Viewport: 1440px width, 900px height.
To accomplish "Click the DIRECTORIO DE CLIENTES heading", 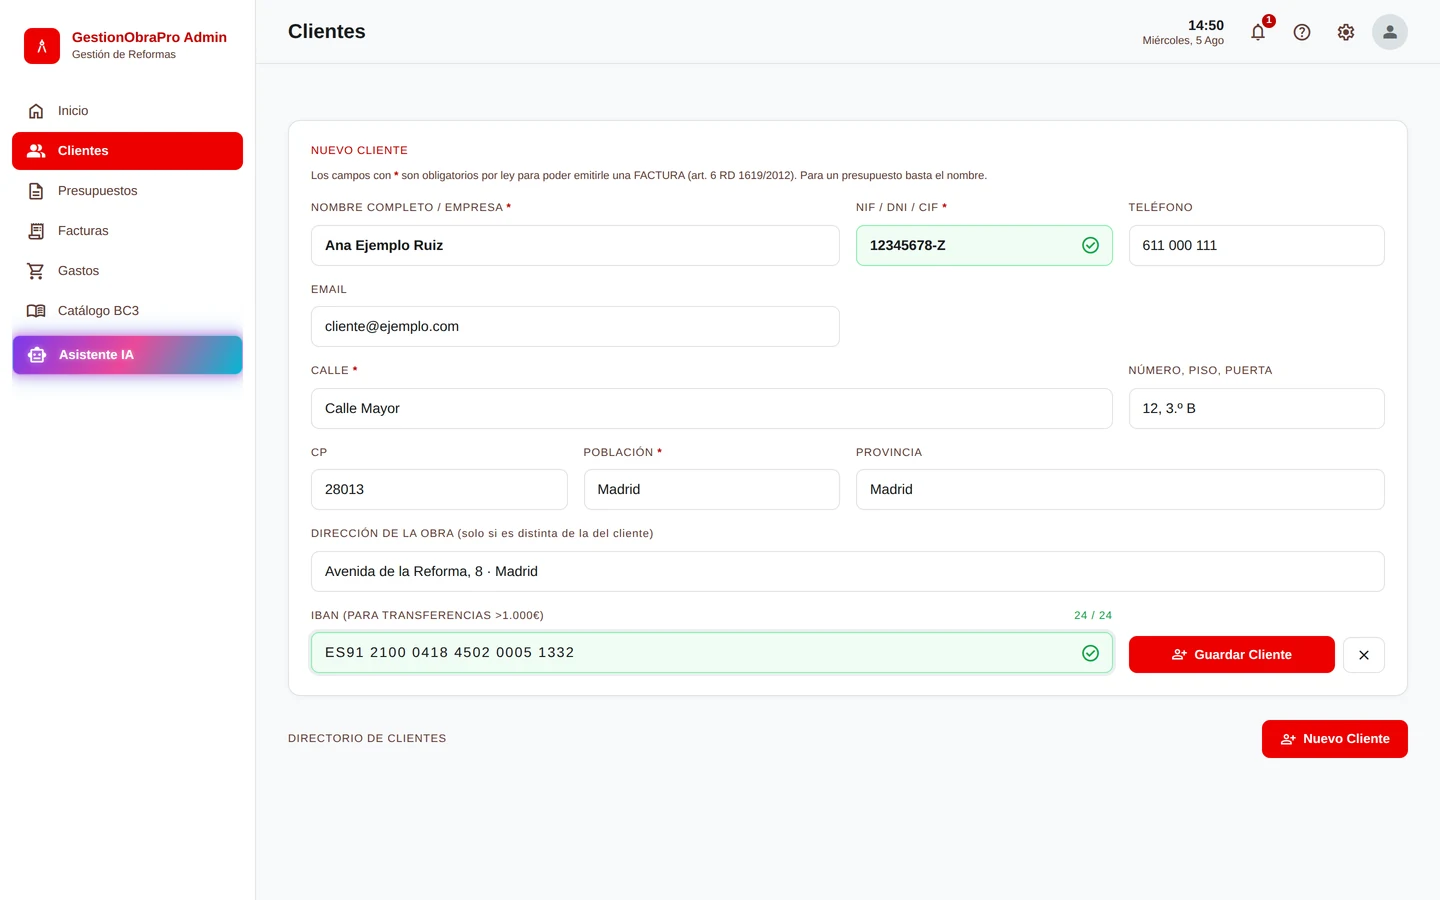I will click(x=367, y=738).
